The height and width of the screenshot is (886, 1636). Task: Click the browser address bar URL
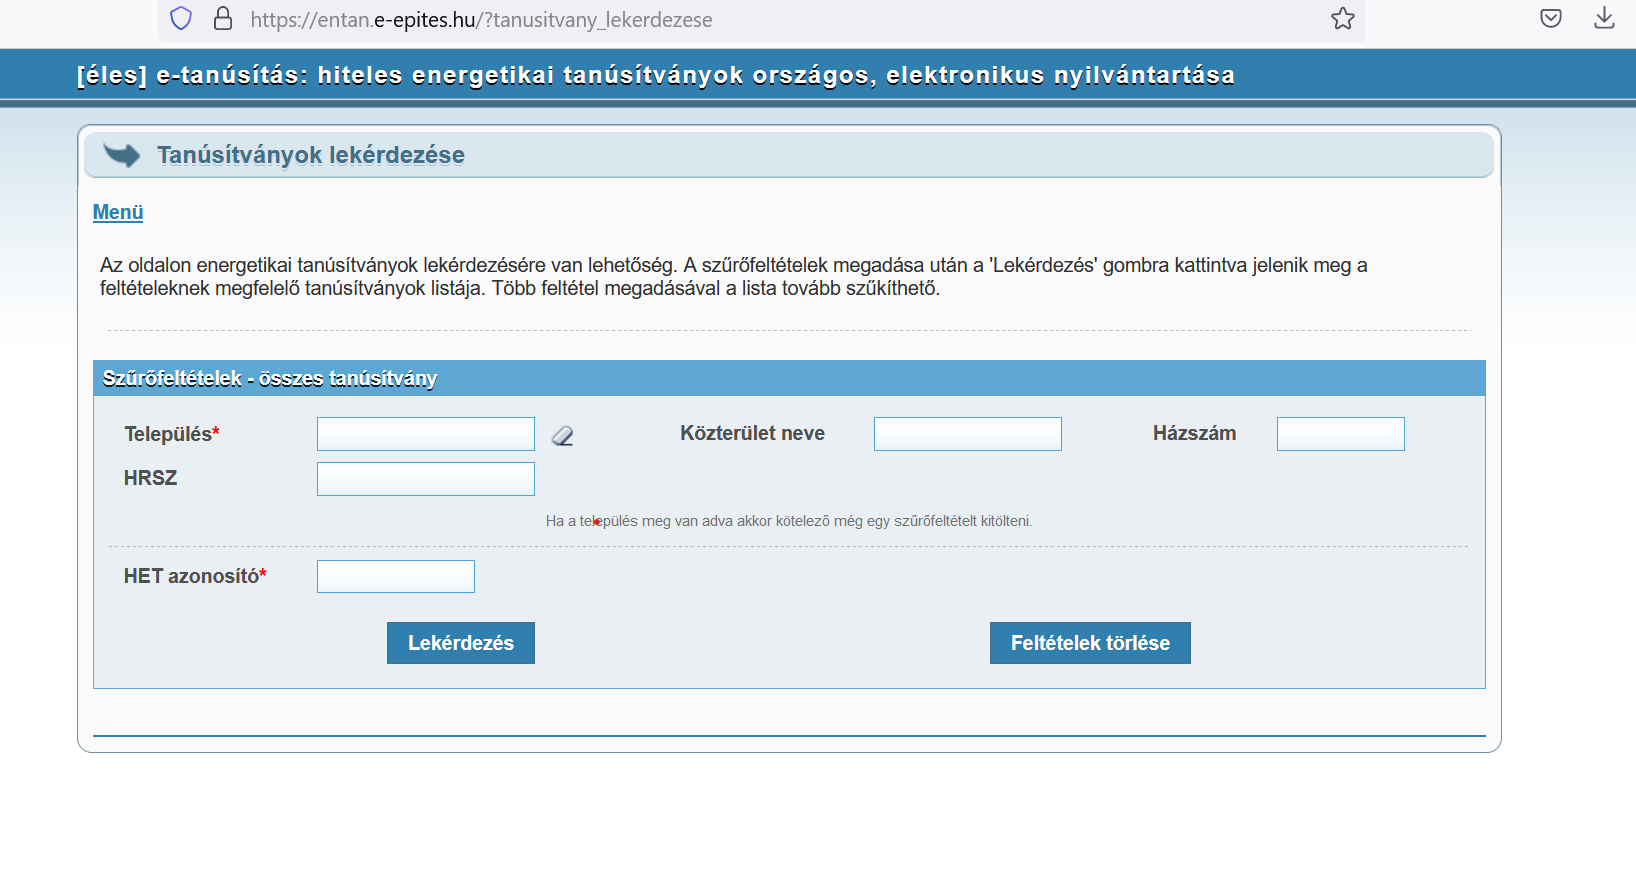click(x=481, y=20)
